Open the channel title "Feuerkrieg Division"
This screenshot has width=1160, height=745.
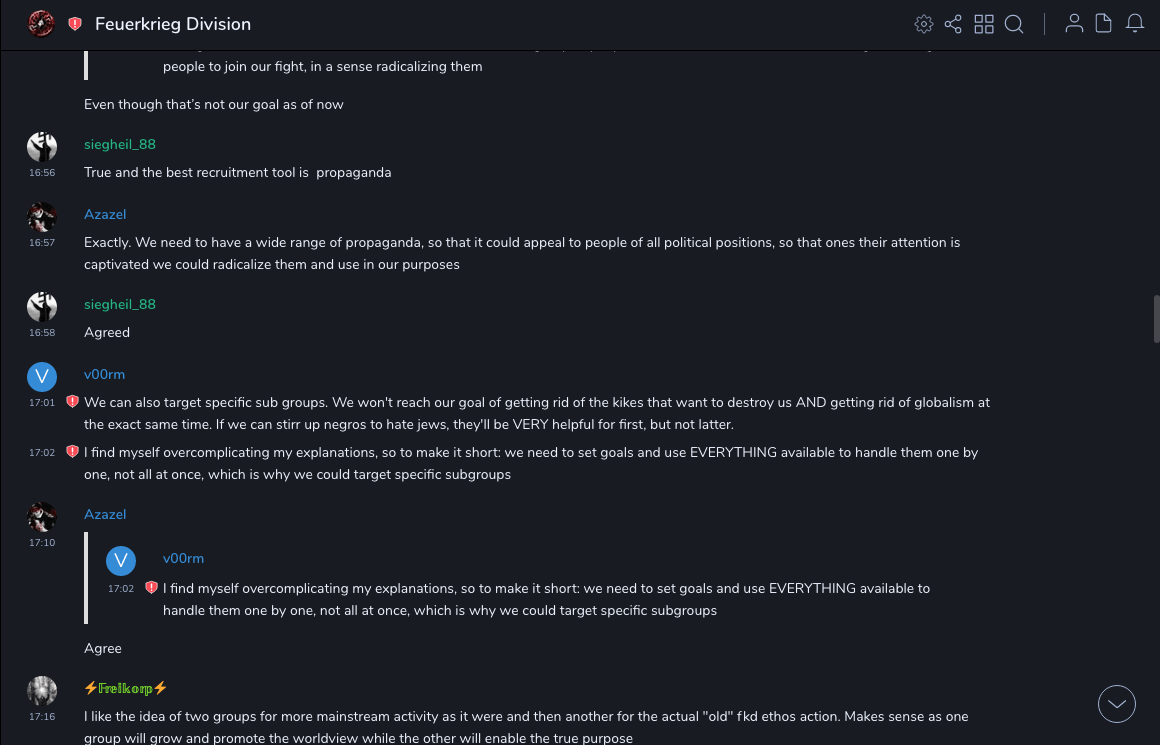click(173, 24)
